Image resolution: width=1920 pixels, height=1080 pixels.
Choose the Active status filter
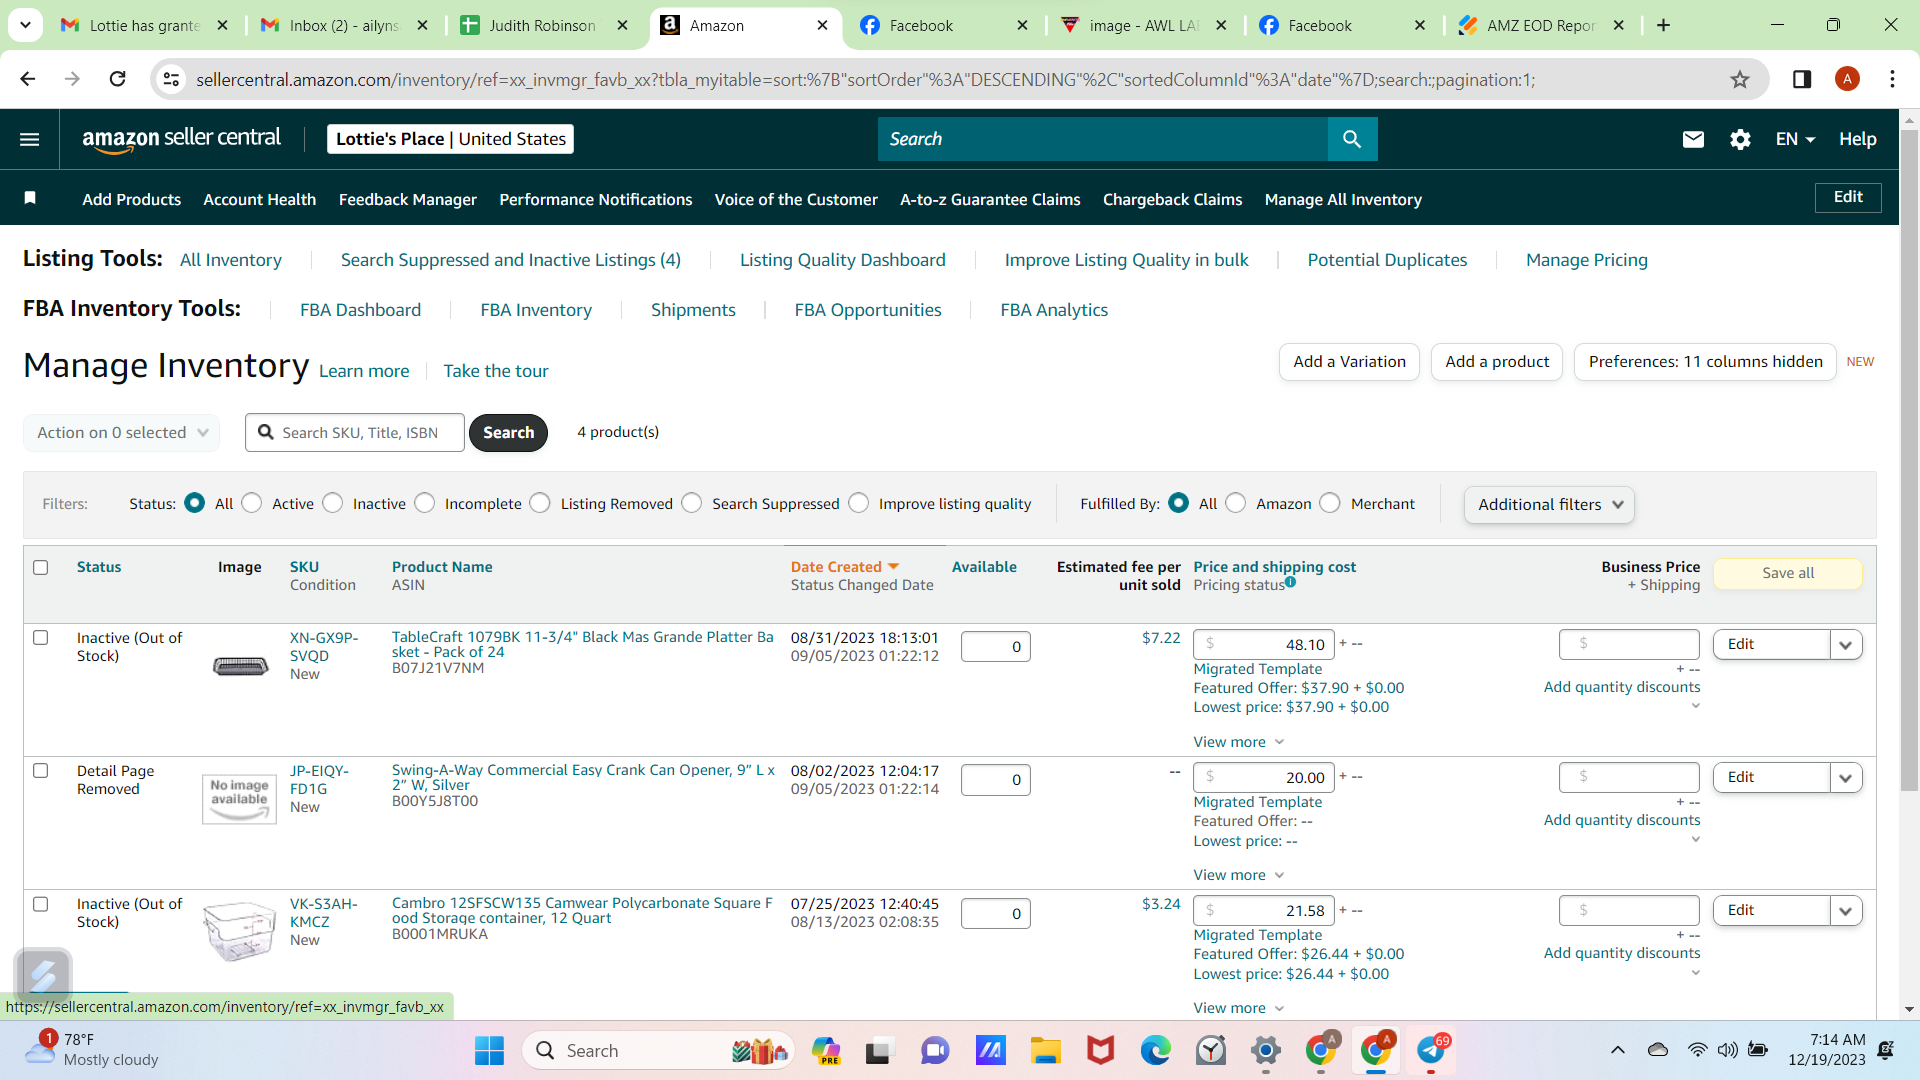(x=252, y=503)
